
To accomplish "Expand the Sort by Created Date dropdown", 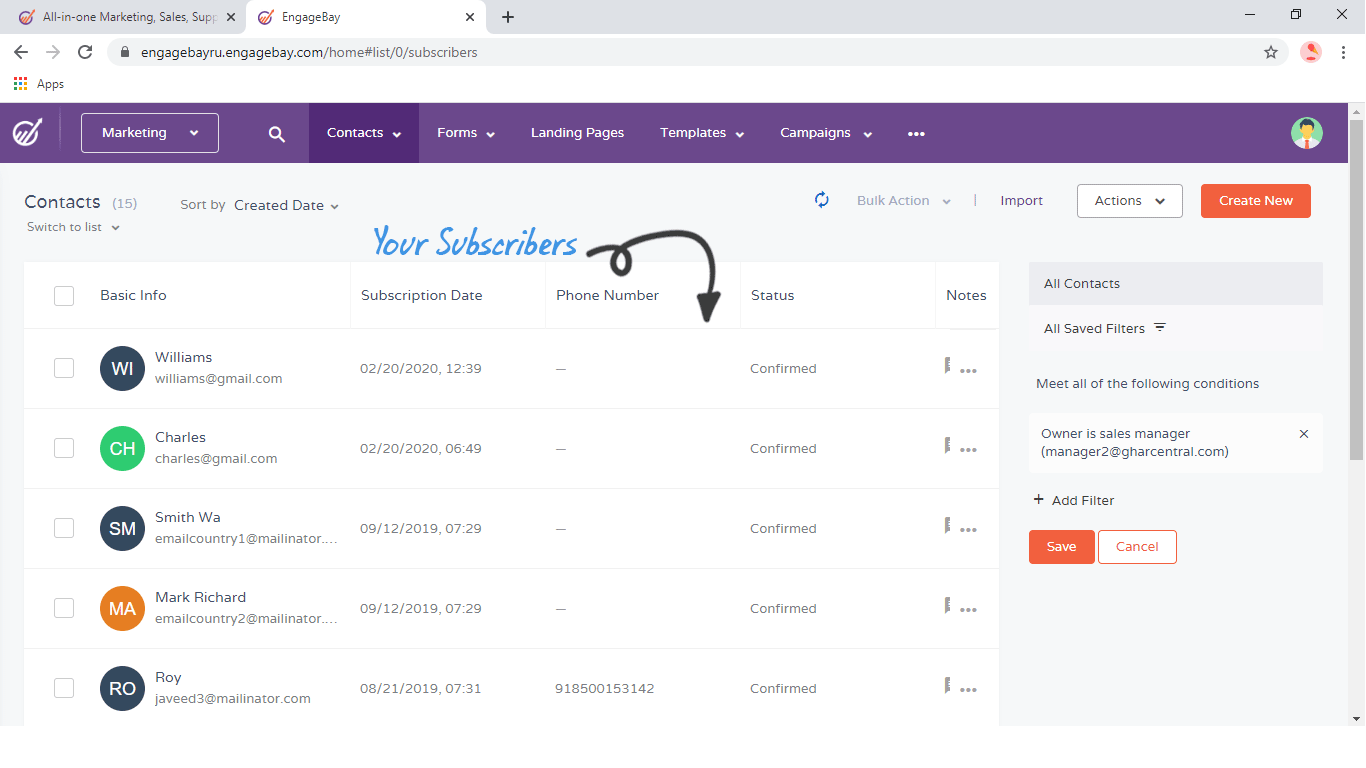I will (286, 205).
